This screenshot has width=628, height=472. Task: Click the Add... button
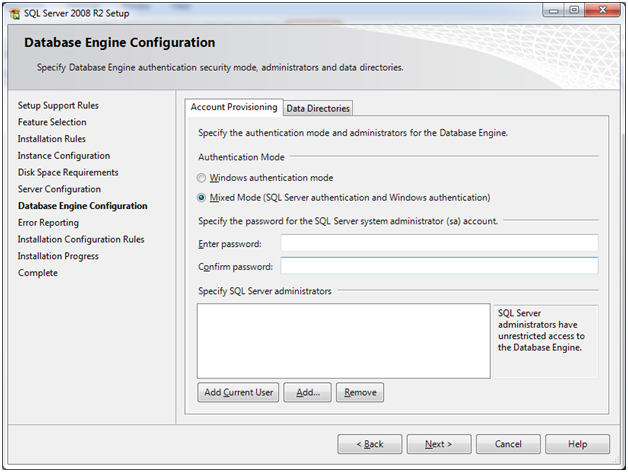pyautogui.click(x=307, y=393)
